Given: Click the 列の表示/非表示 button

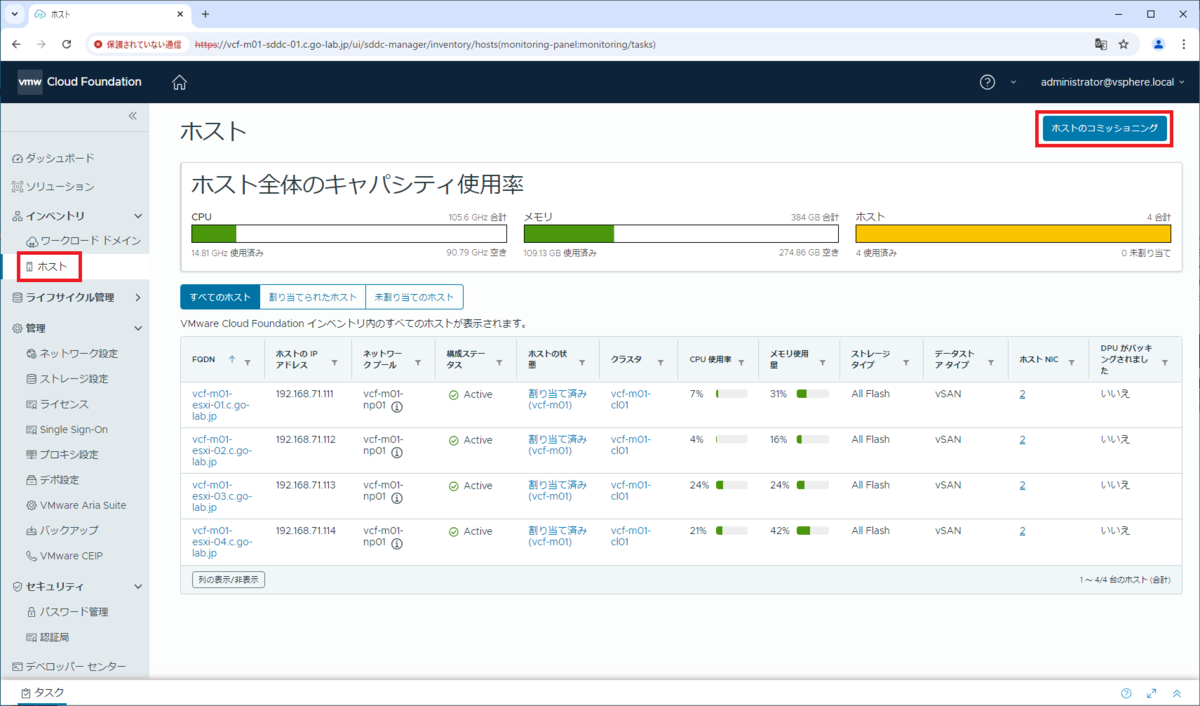Looking at the screenshot, I should tap(228, 579).
